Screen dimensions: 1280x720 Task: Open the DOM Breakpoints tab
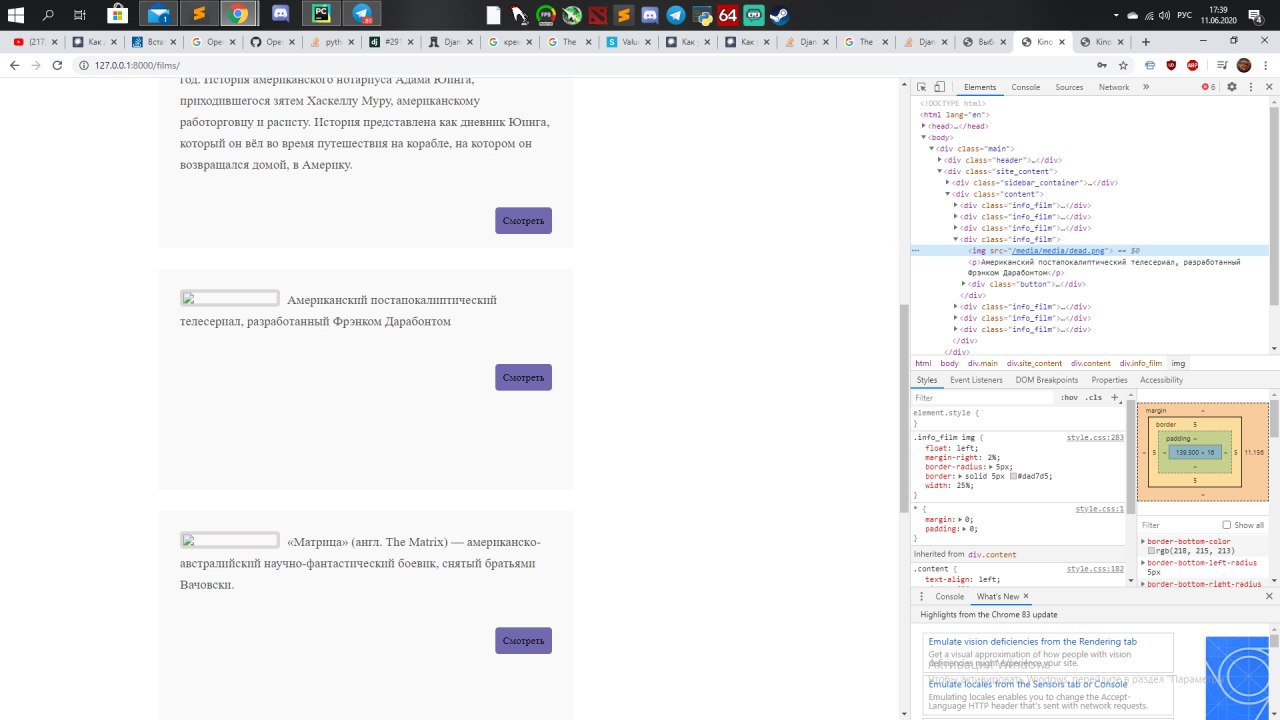tap(1047, 380)
